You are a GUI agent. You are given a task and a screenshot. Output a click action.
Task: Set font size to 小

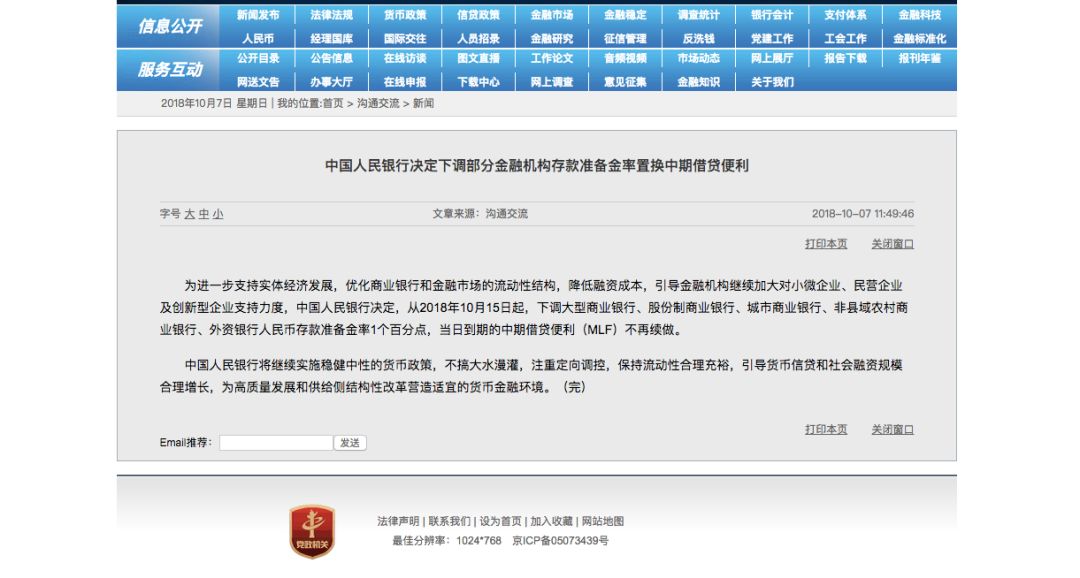[x=218, y=214]
